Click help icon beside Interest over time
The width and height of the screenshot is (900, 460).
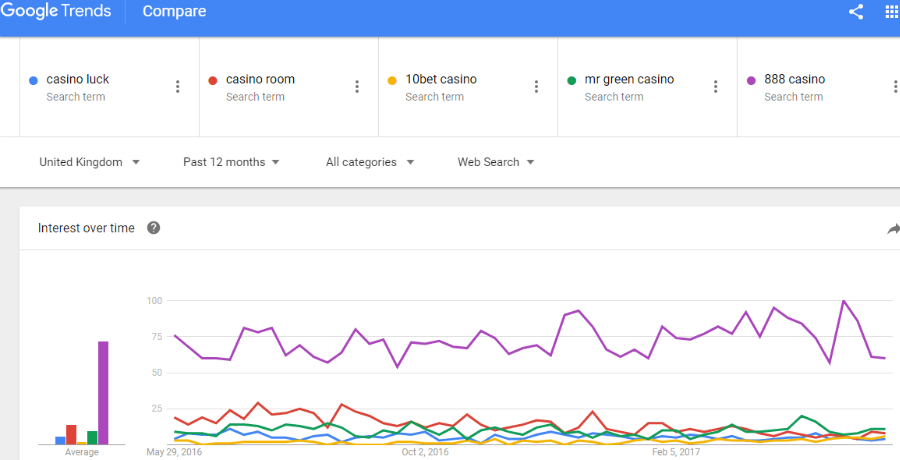(x=153, y=228)
